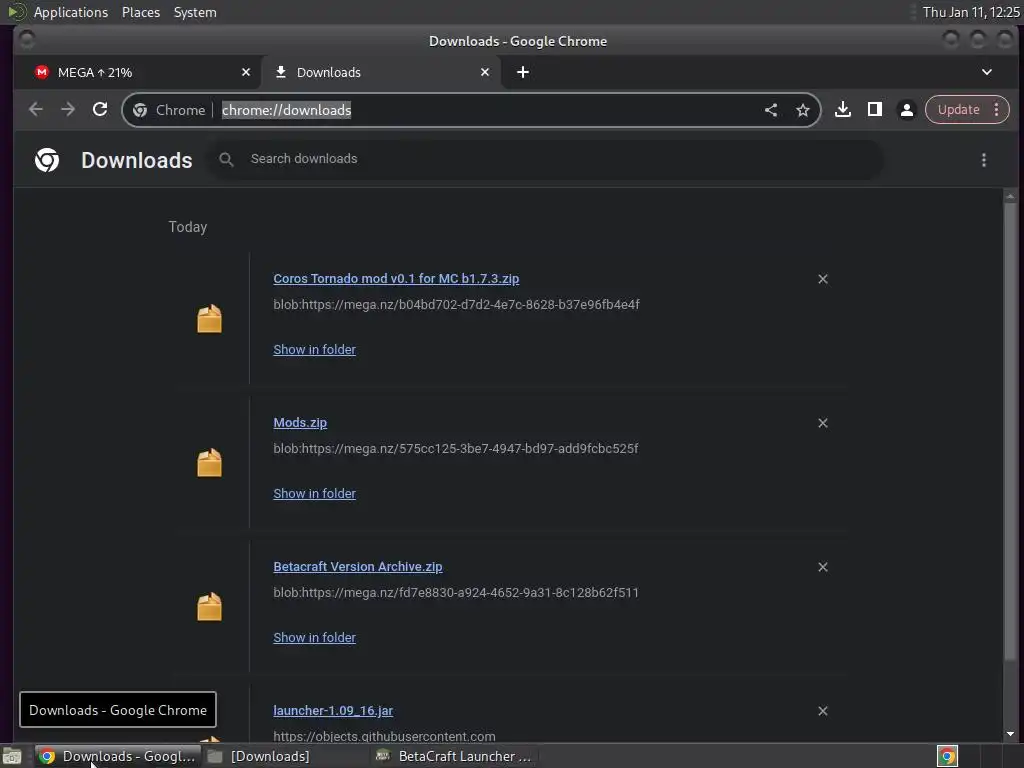The width and height of the screenshot is (1024, 768).
Task: Remove Mods.zip from the list
Action: pos(823,423)
